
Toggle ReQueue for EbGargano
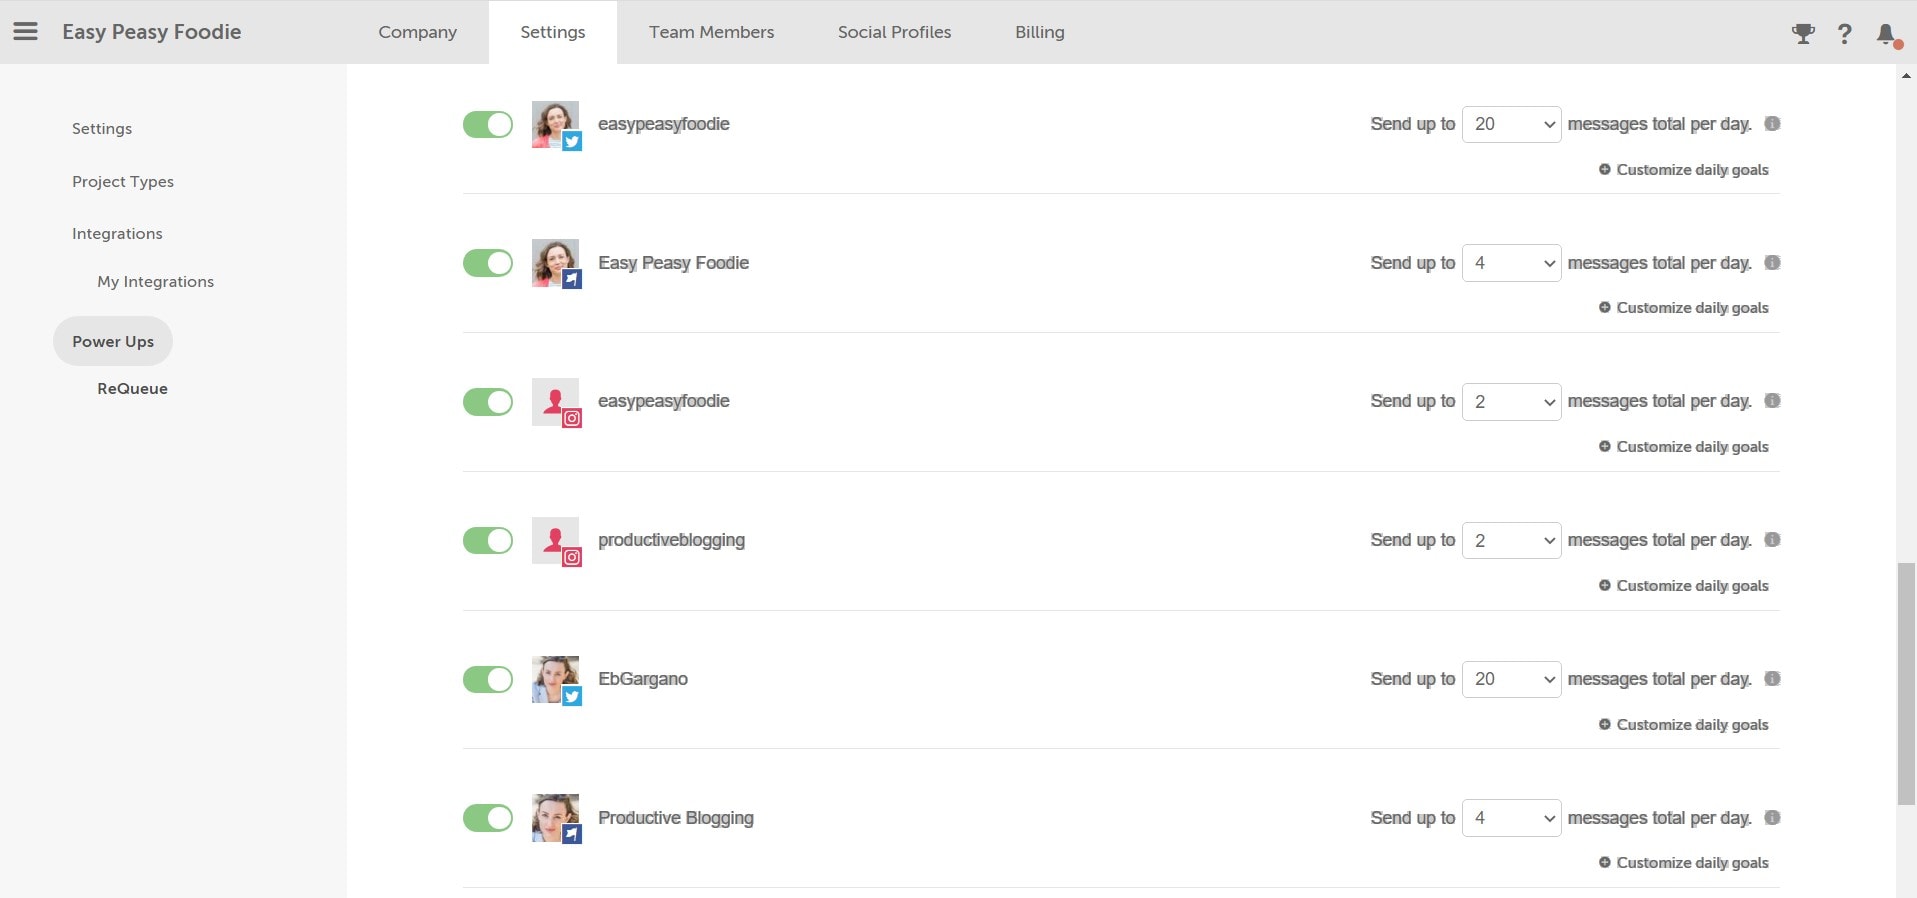pos(488,680)
